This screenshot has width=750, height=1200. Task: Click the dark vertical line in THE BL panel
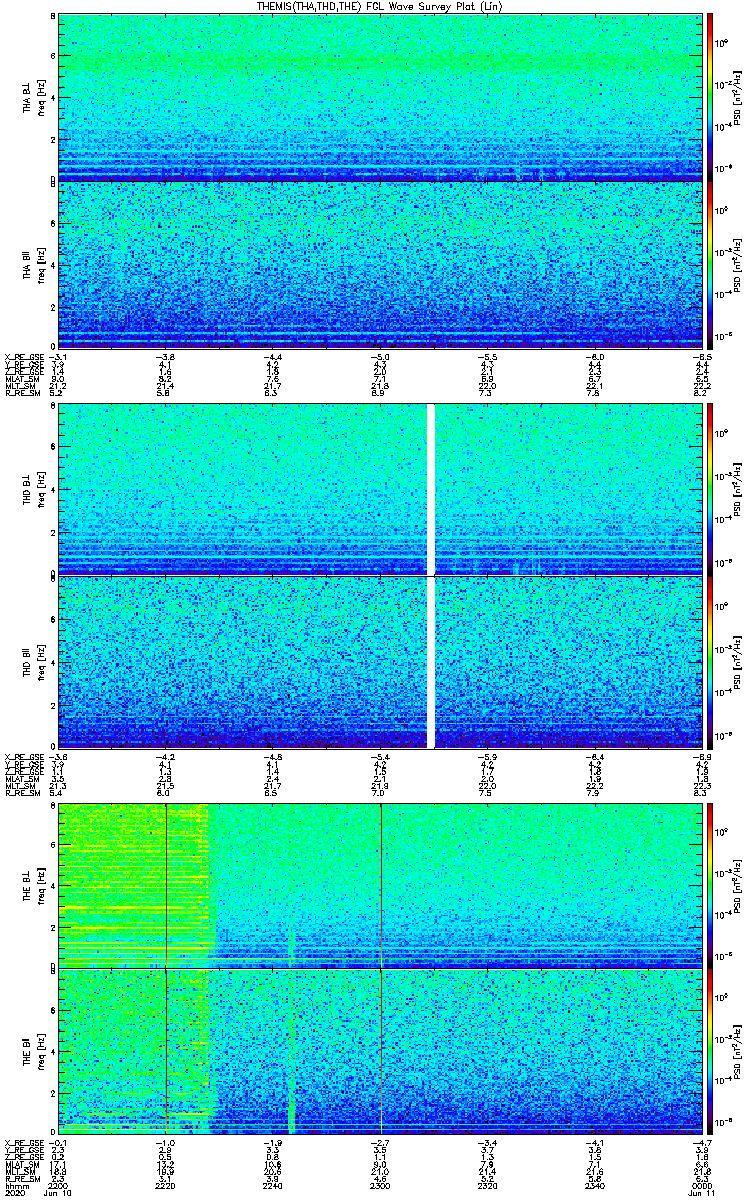(x=381, y=885)
